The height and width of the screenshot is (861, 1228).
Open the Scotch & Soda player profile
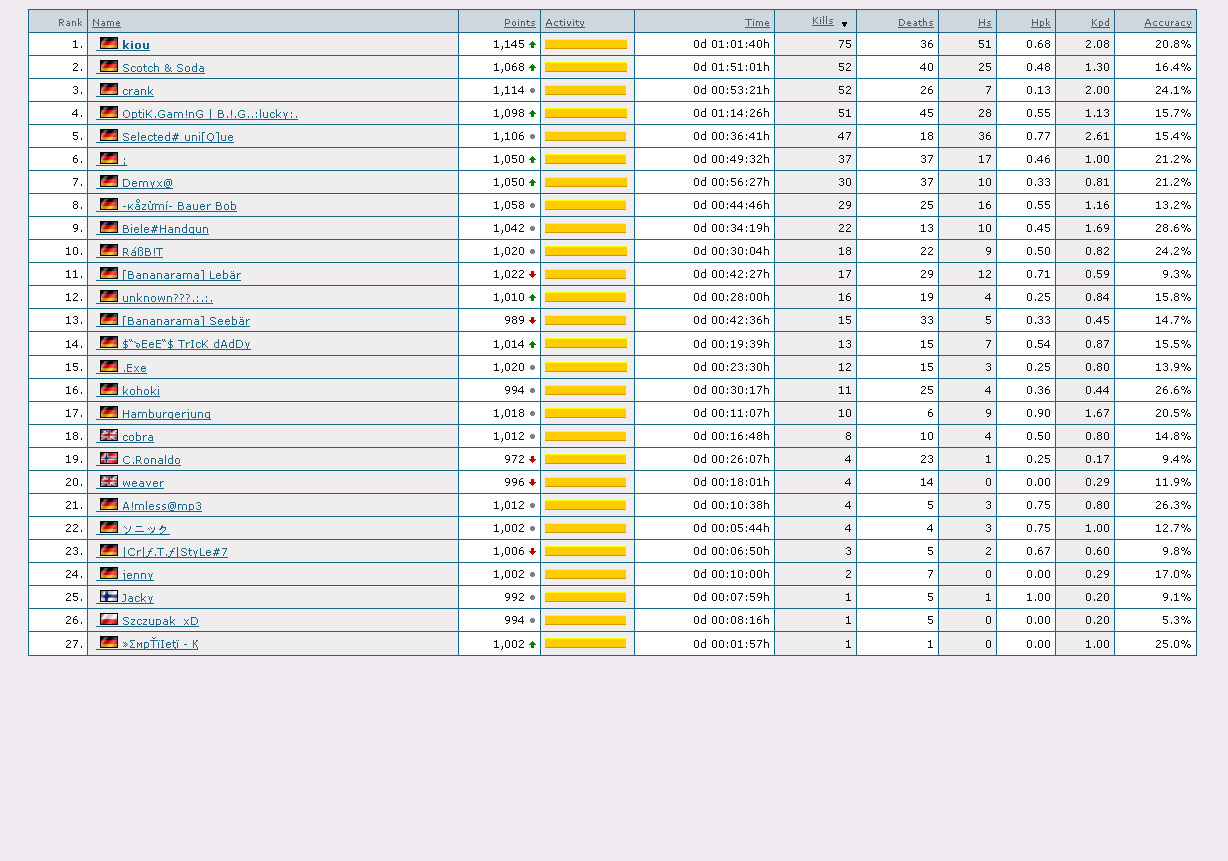(x=163, y=68)
